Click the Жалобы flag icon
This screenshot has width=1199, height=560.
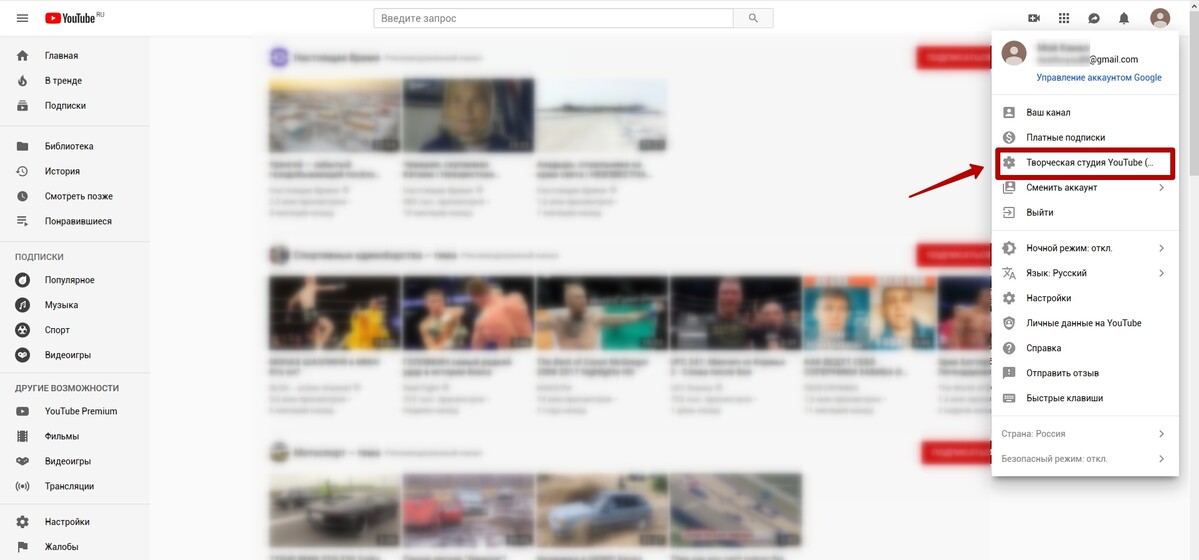(22, 547)
